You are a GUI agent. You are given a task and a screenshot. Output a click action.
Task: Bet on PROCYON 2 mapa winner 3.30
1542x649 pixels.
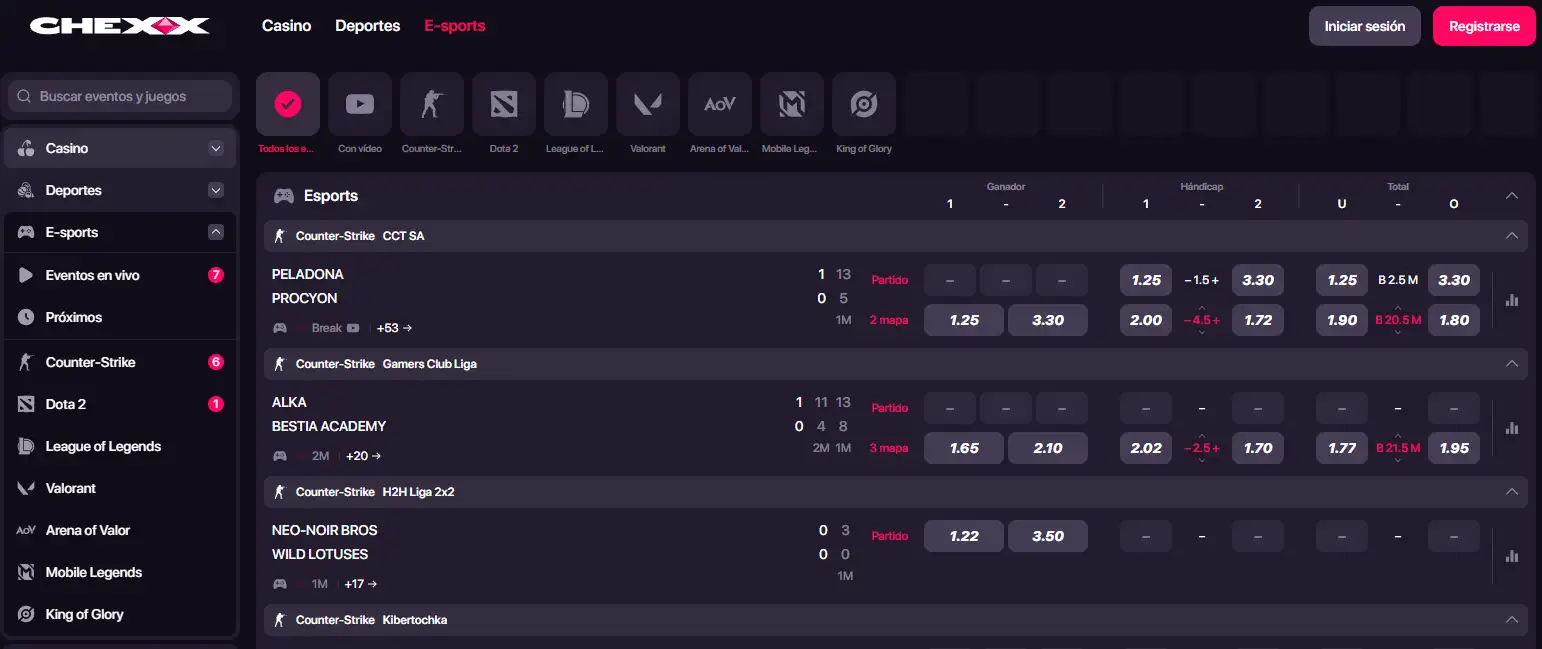pos(1048,320)
